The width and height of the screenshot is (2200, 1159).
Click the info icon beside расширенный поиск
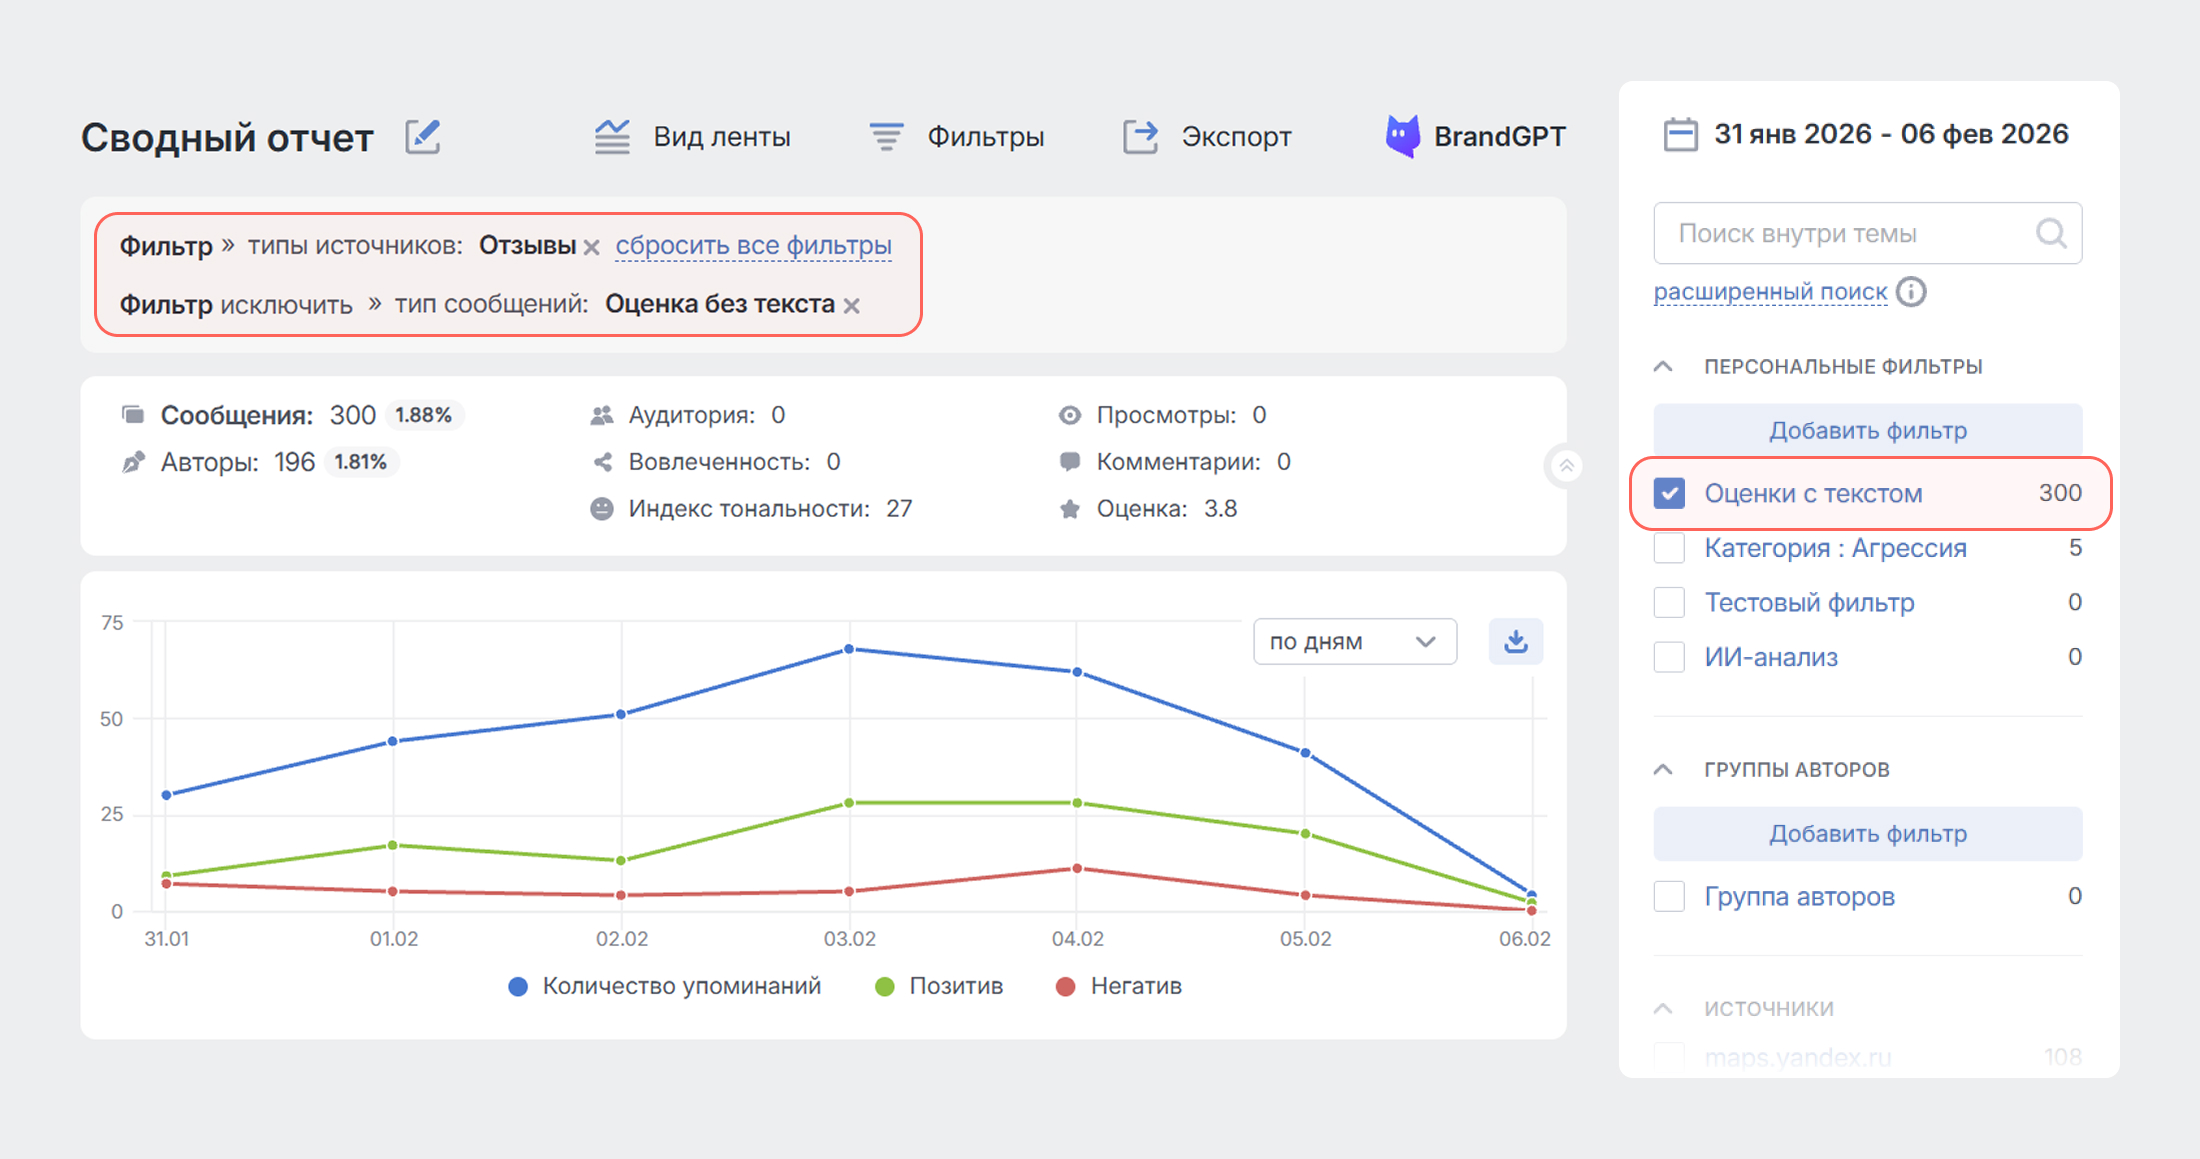coord(1911,292)
